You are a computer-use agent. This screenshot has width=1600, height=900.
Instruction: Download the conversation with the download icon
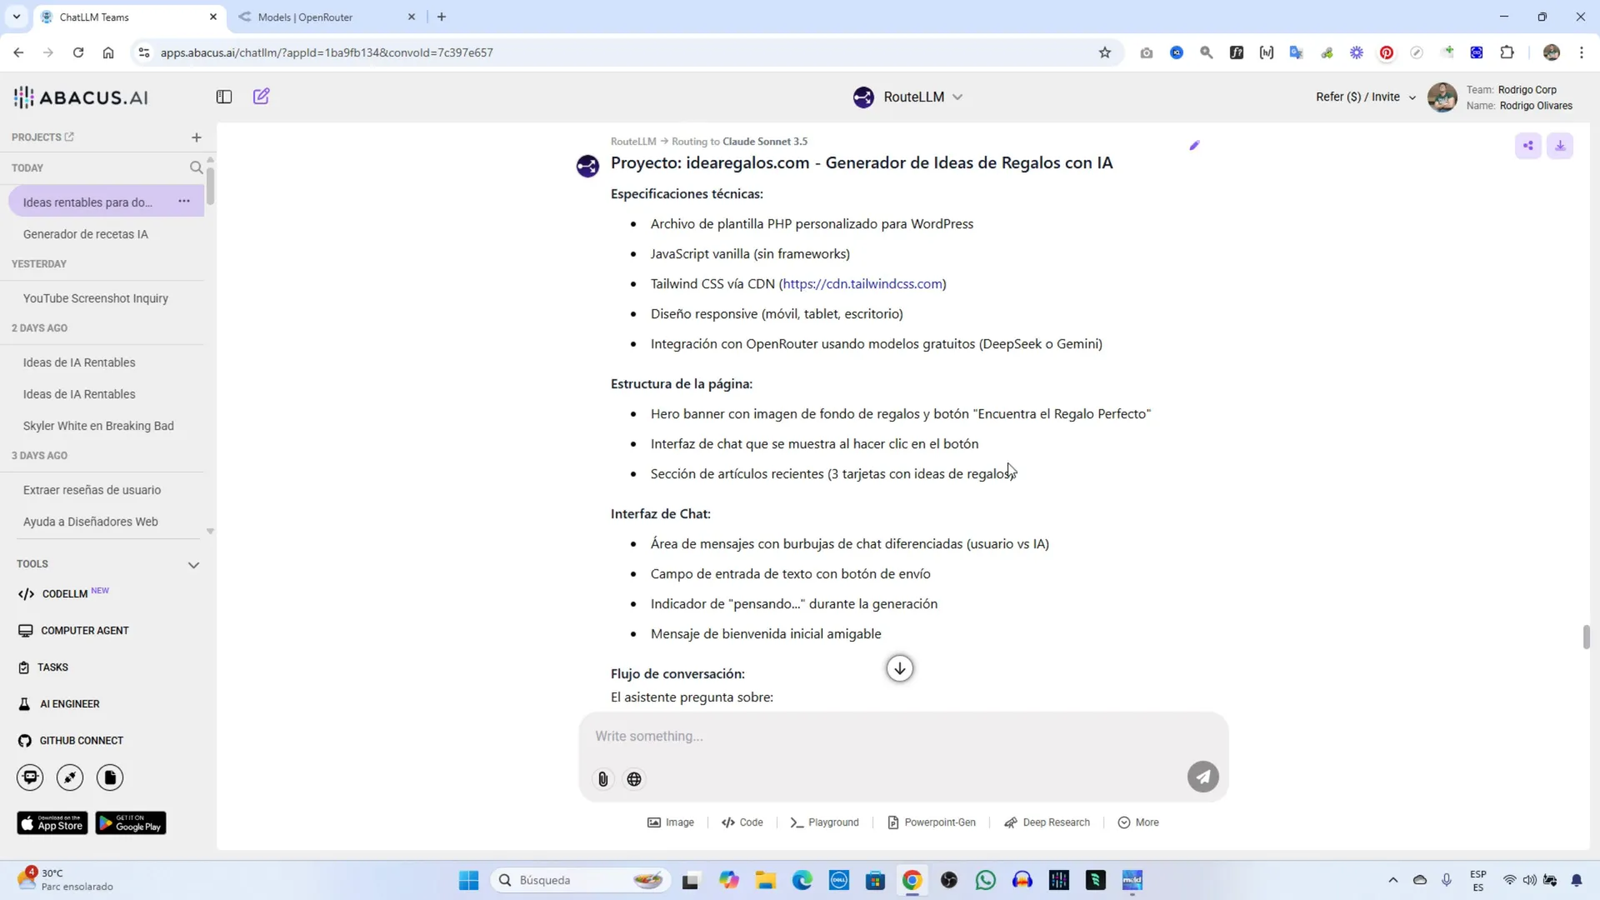1560,145
